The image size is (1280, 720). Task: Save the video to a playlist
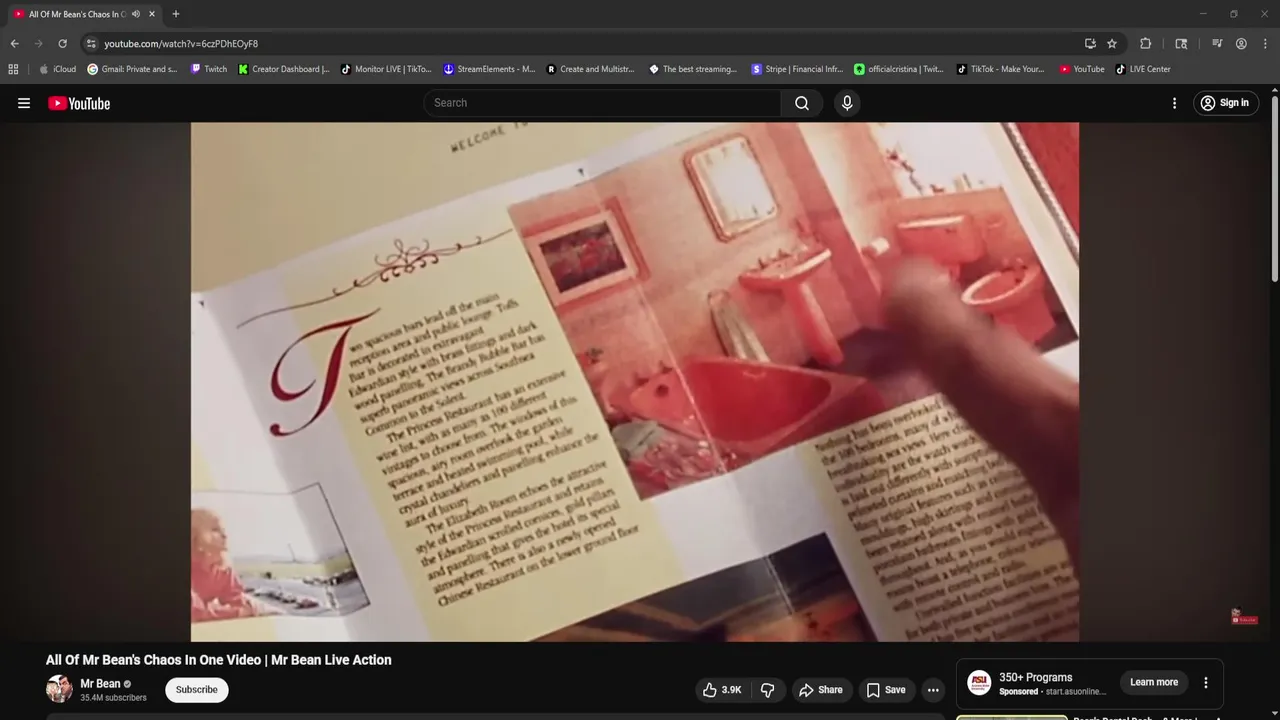pyautogui.click(x=886, y=690)
